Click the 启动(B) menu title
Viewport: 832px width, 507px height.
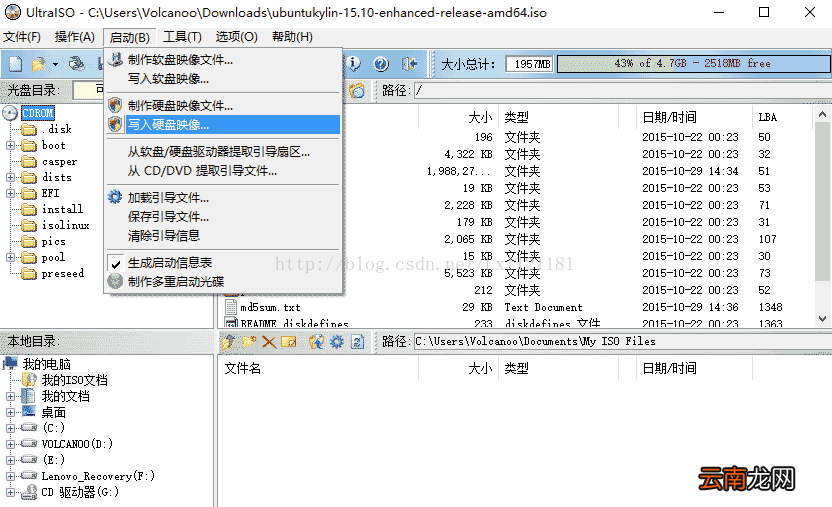[129, 37]
